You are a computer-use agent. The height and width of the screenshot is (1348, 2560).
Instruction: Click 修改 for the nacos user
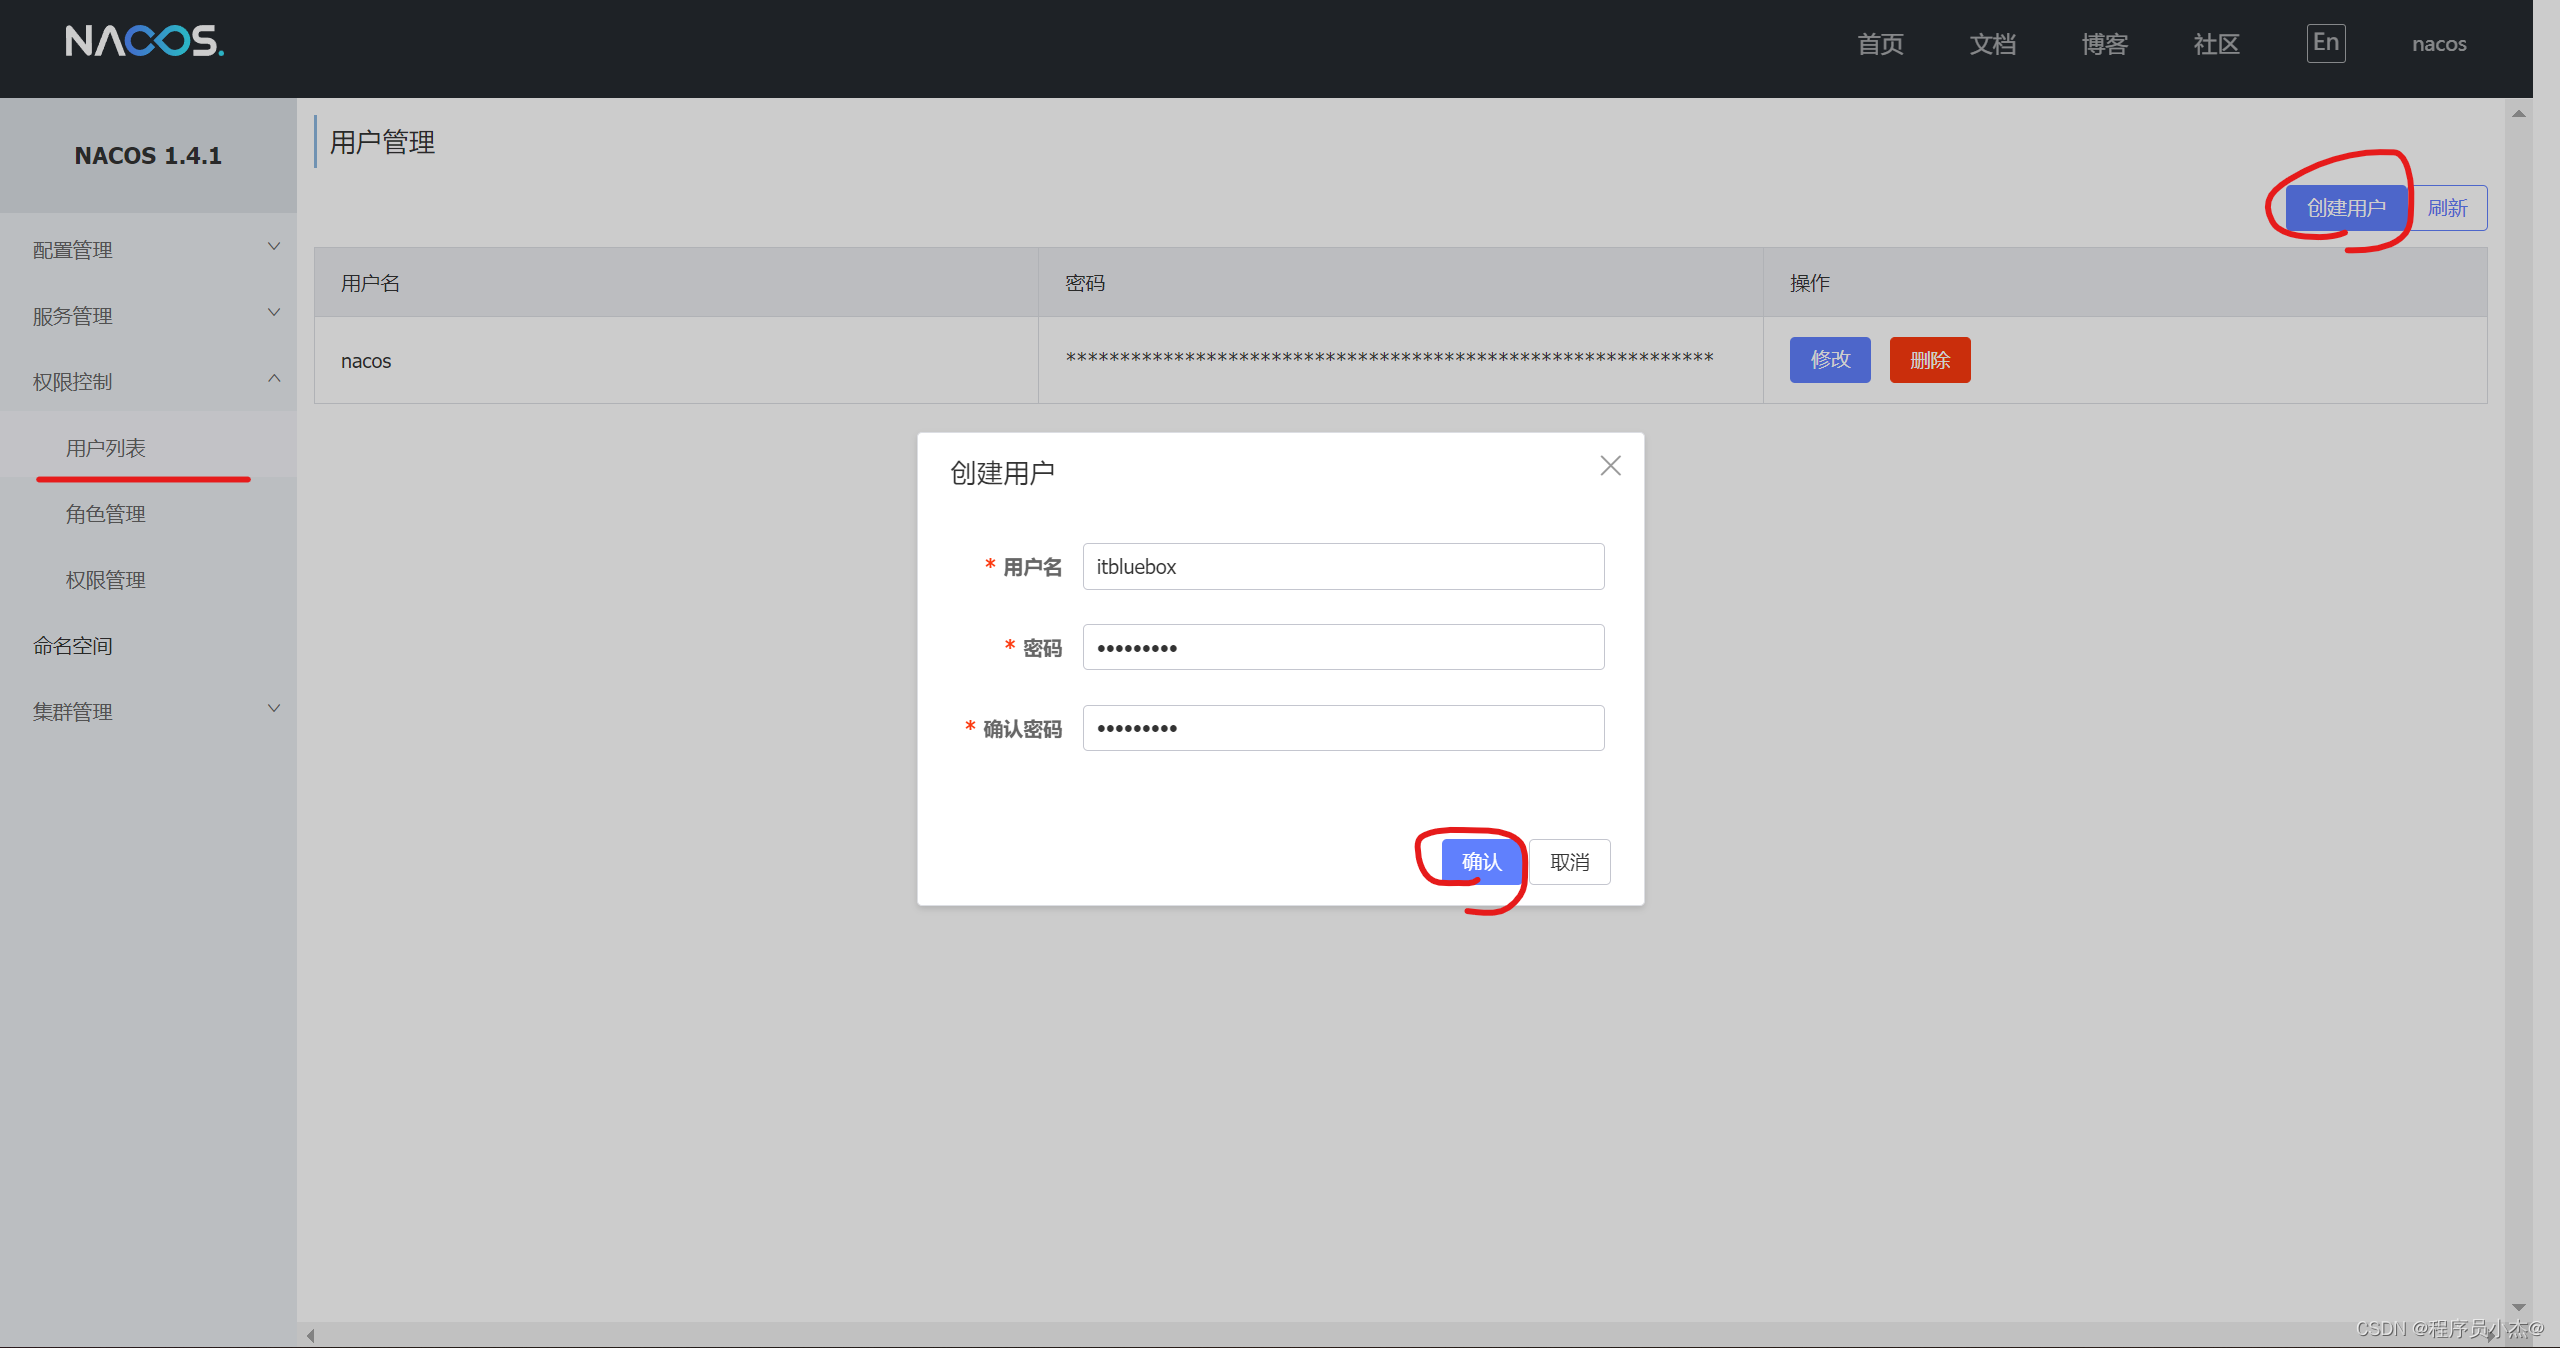[x=1830, y=360]
